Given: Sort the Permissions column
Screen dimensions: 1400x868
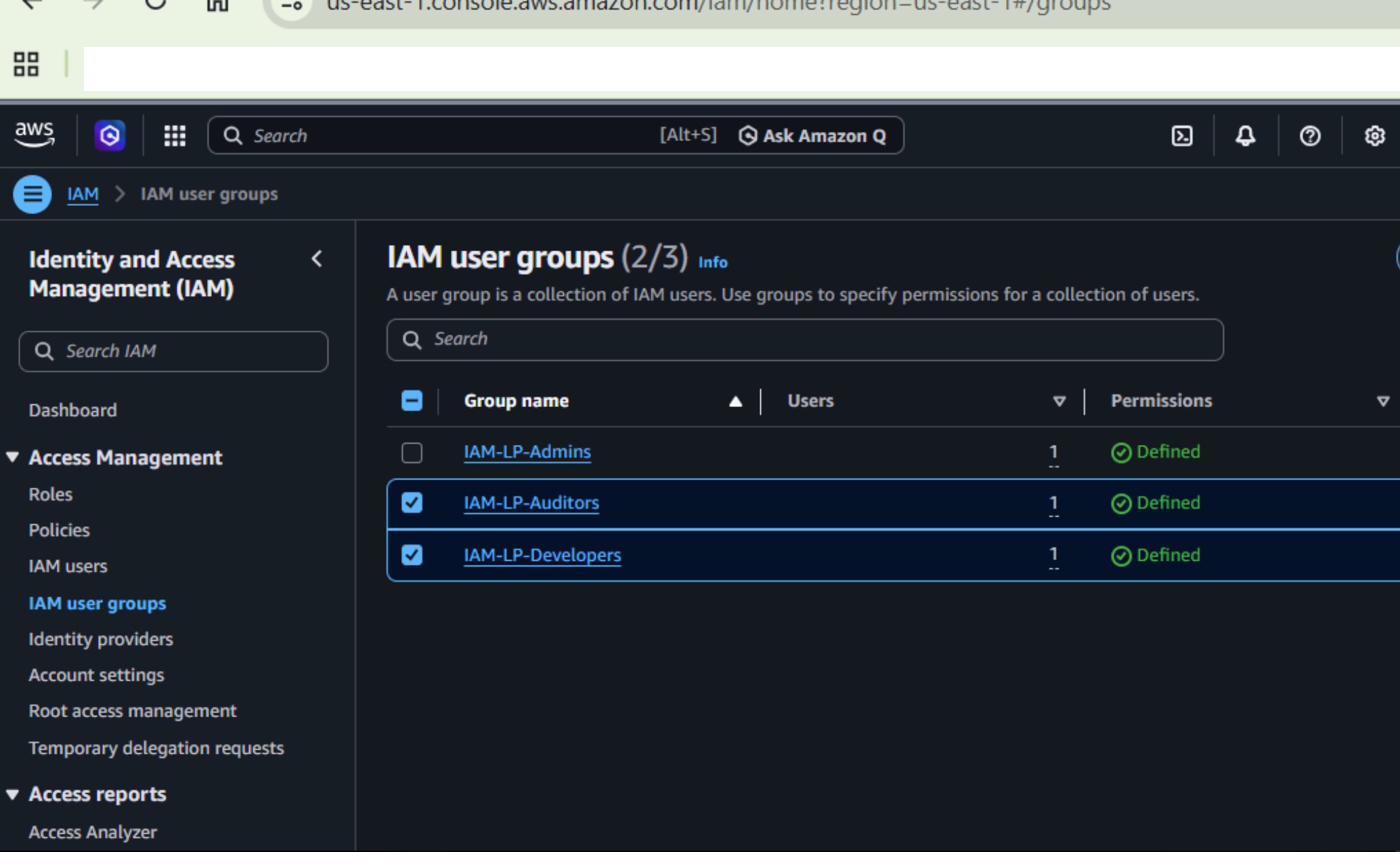Looking at the screenshot, I should pyautogui.click(x=1383, y=401).
